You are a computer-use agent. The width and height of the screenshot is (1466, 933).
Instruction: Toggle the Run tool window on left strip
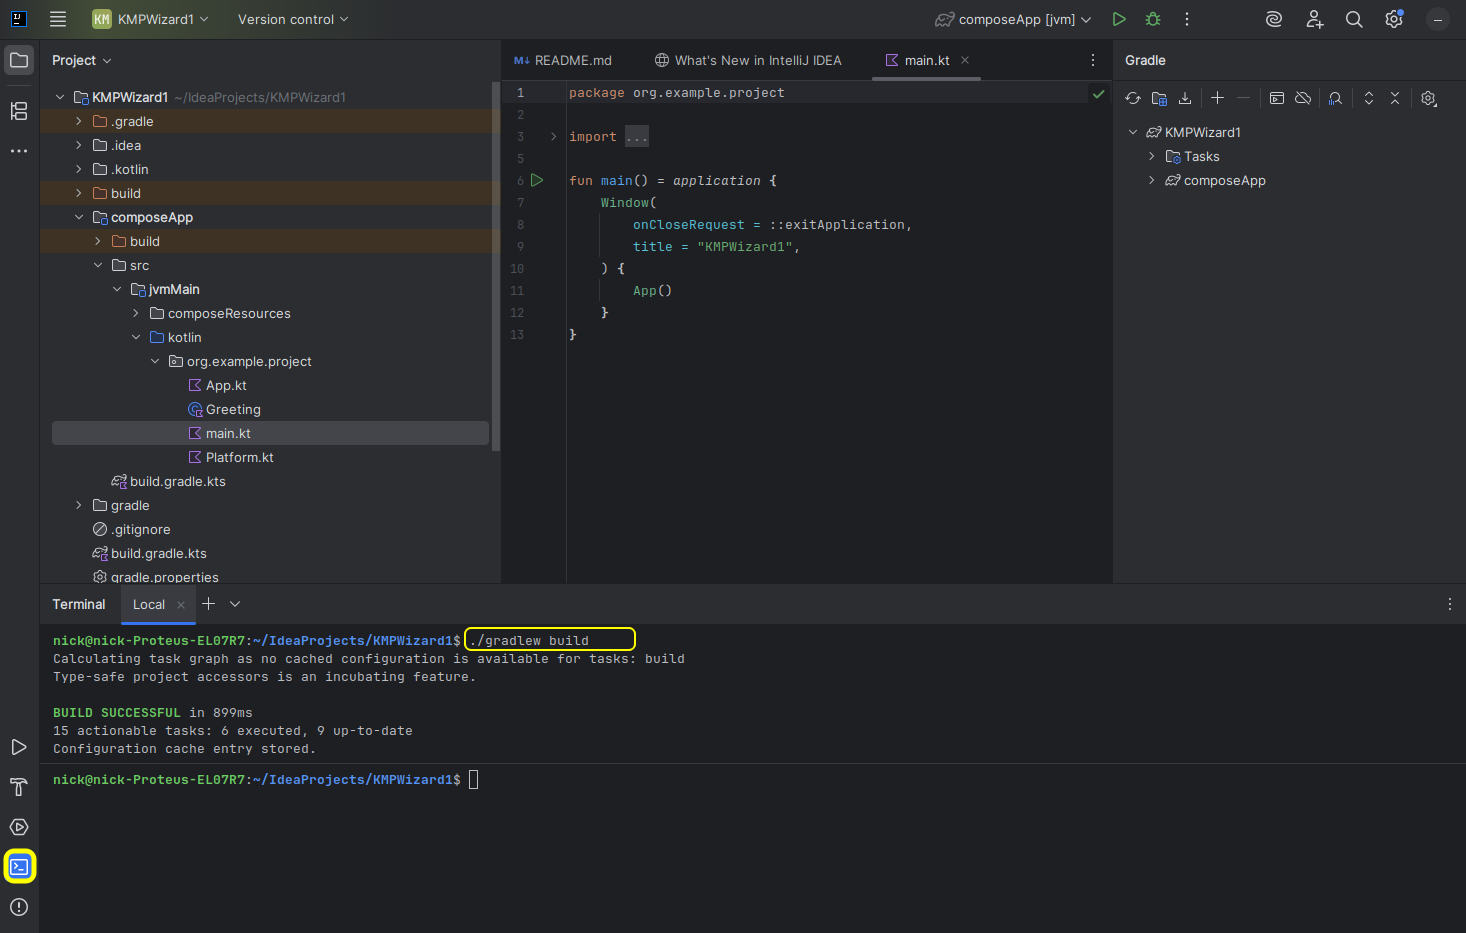19,747
